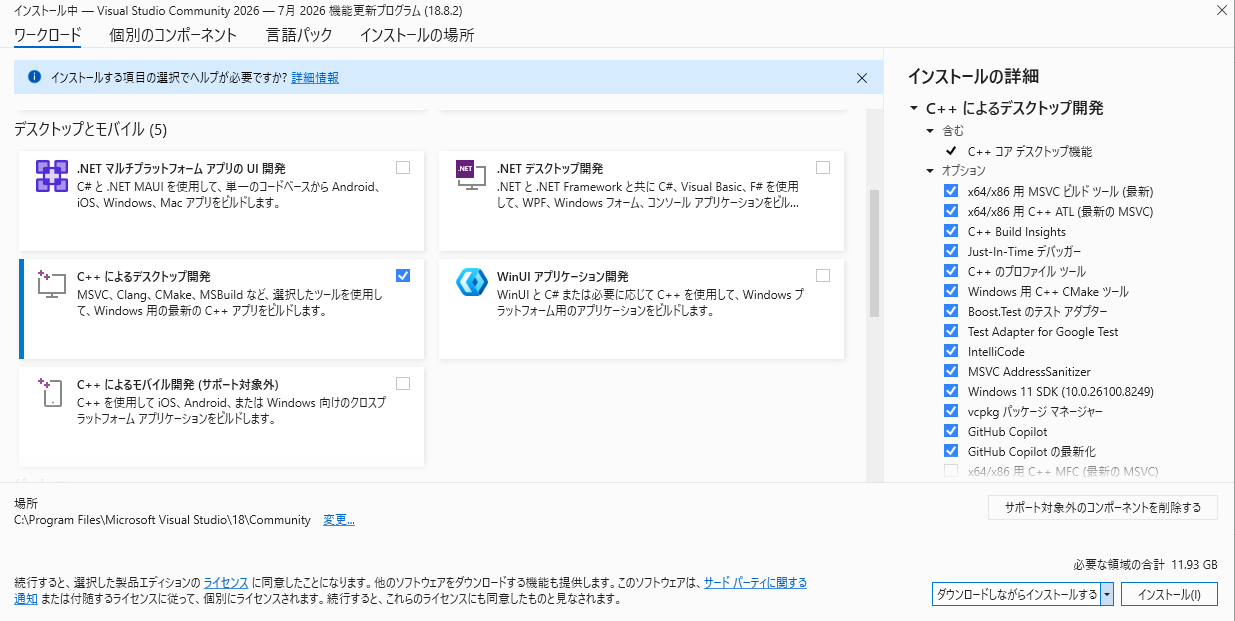Uncheck Test Adapter for Google Test

(x=951, y=331)
